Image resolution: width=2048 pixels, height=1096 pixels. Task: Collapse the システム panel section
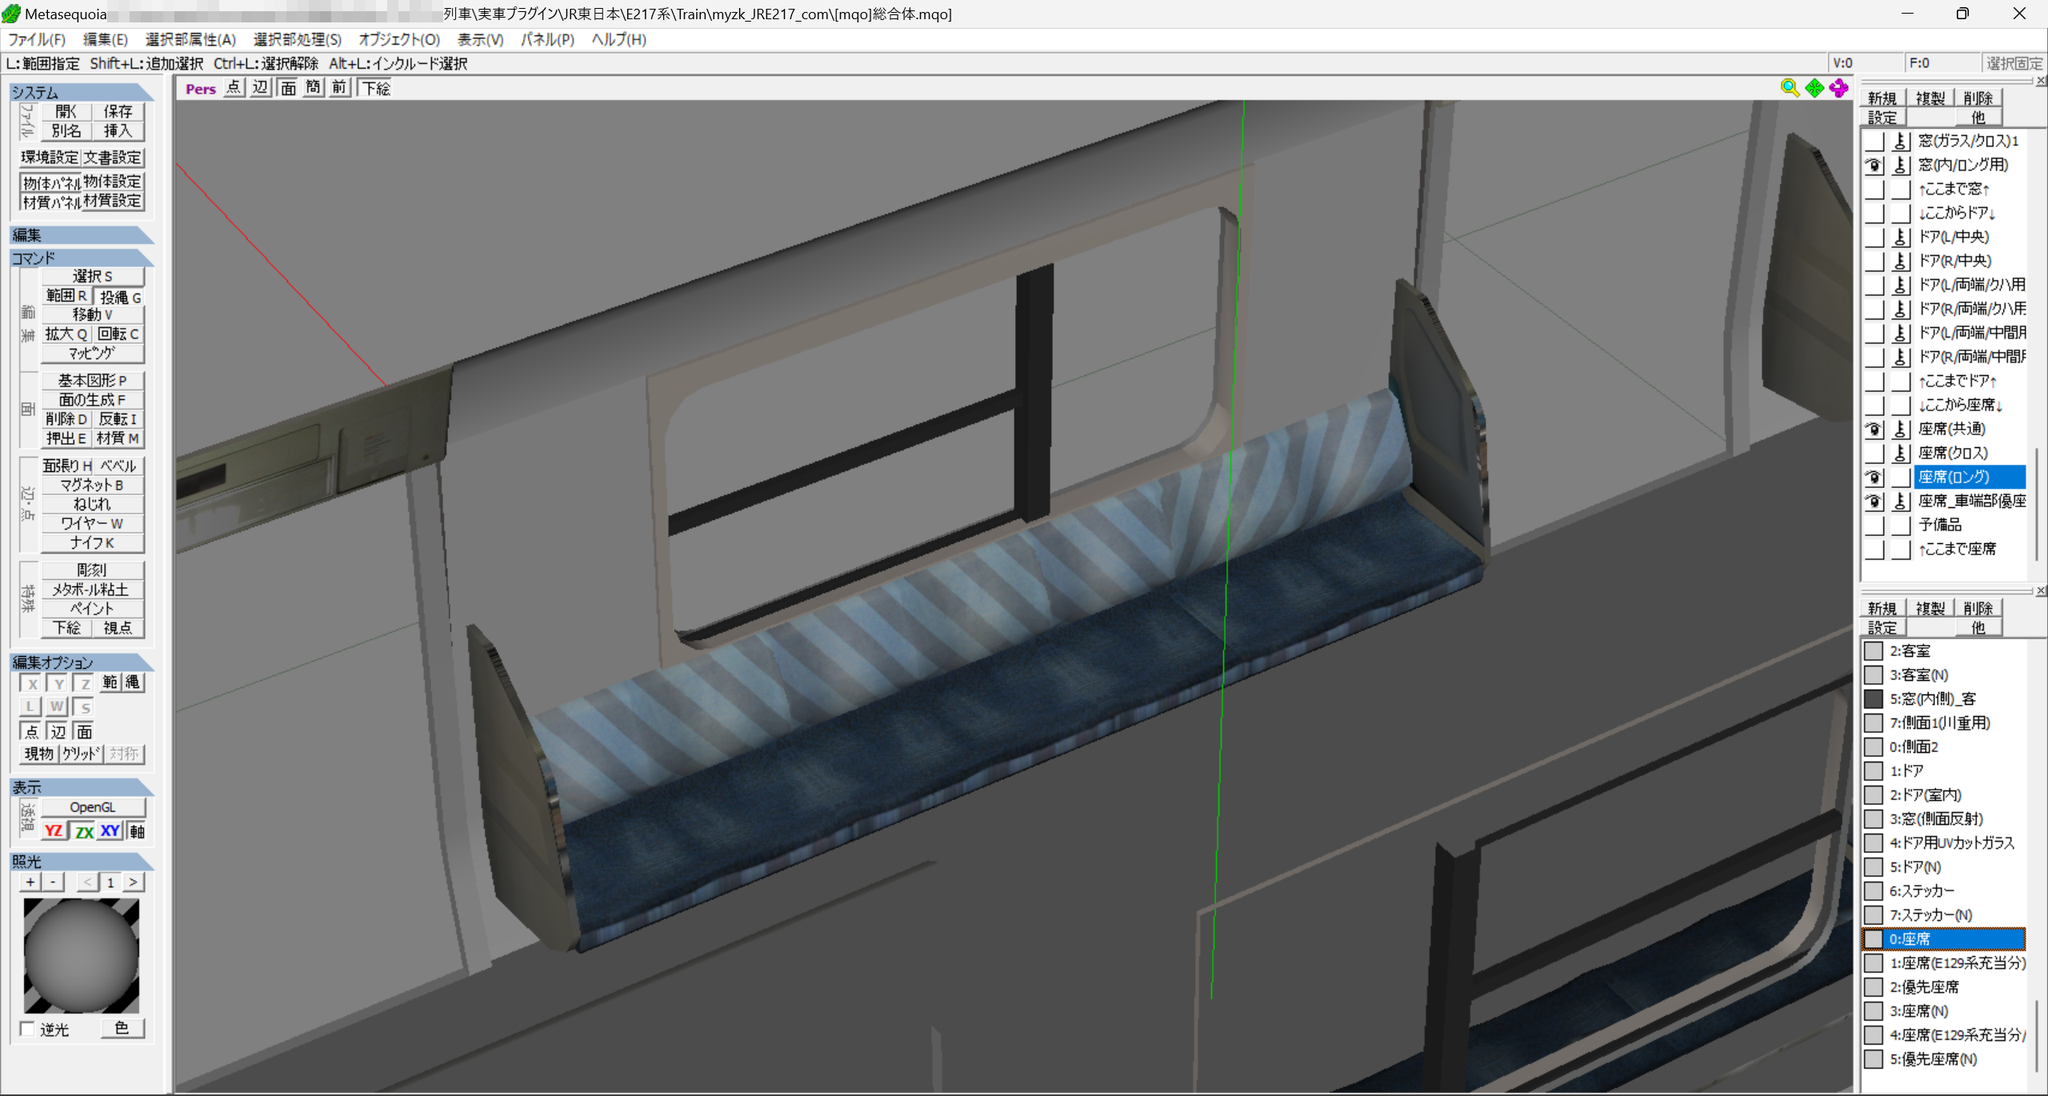pos(82,92)
